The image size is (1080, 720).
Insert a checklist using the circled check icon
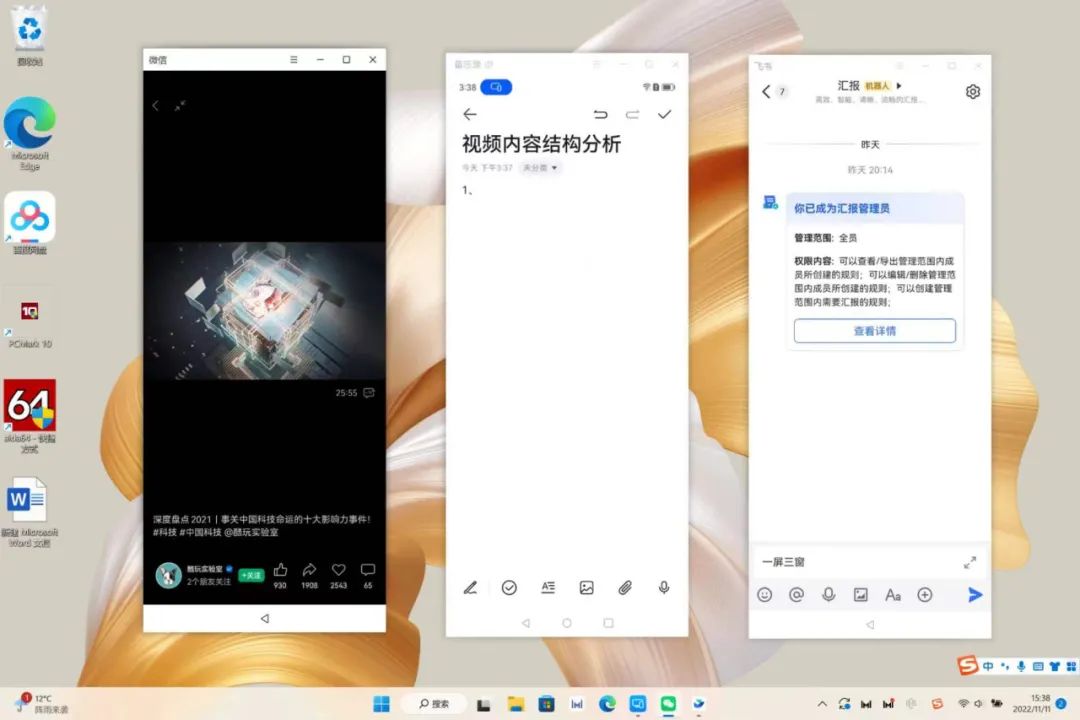tap(510, 588)
